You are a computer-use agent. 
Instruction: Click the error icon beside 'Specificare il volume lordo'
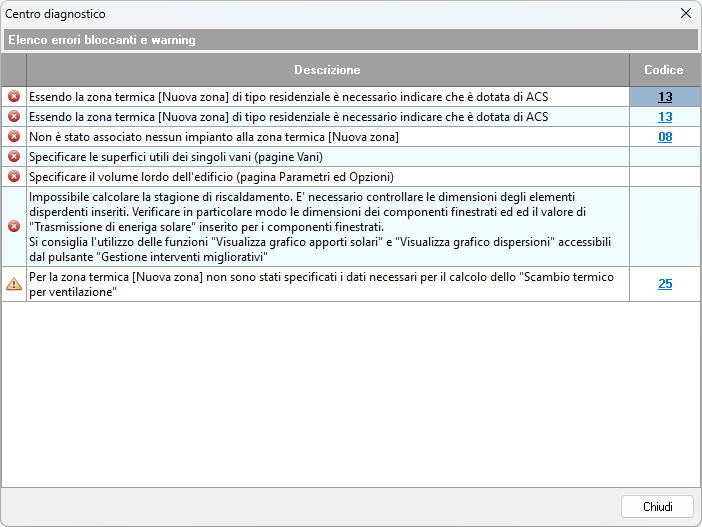tap(14, 177)
